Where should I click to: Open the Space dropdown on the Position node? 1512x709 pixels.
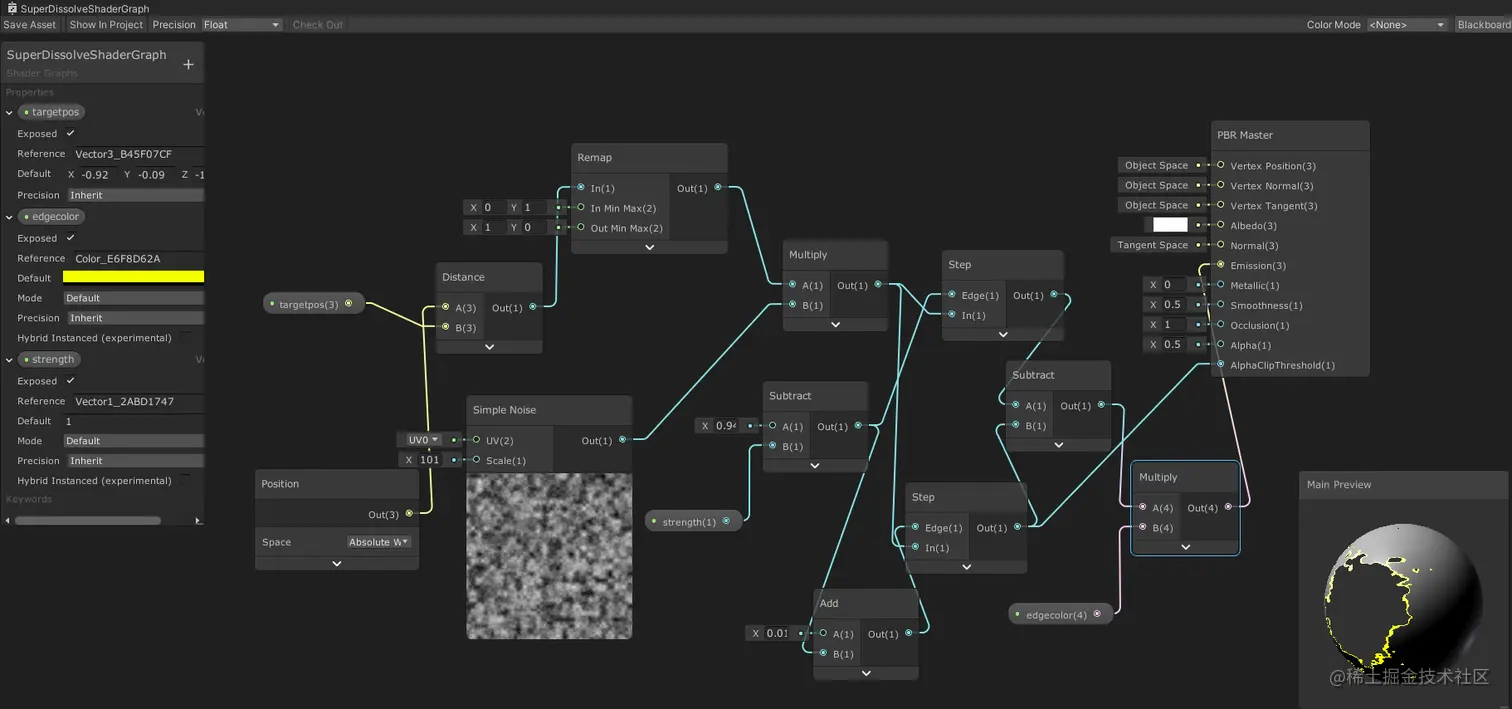pos(380,541)
